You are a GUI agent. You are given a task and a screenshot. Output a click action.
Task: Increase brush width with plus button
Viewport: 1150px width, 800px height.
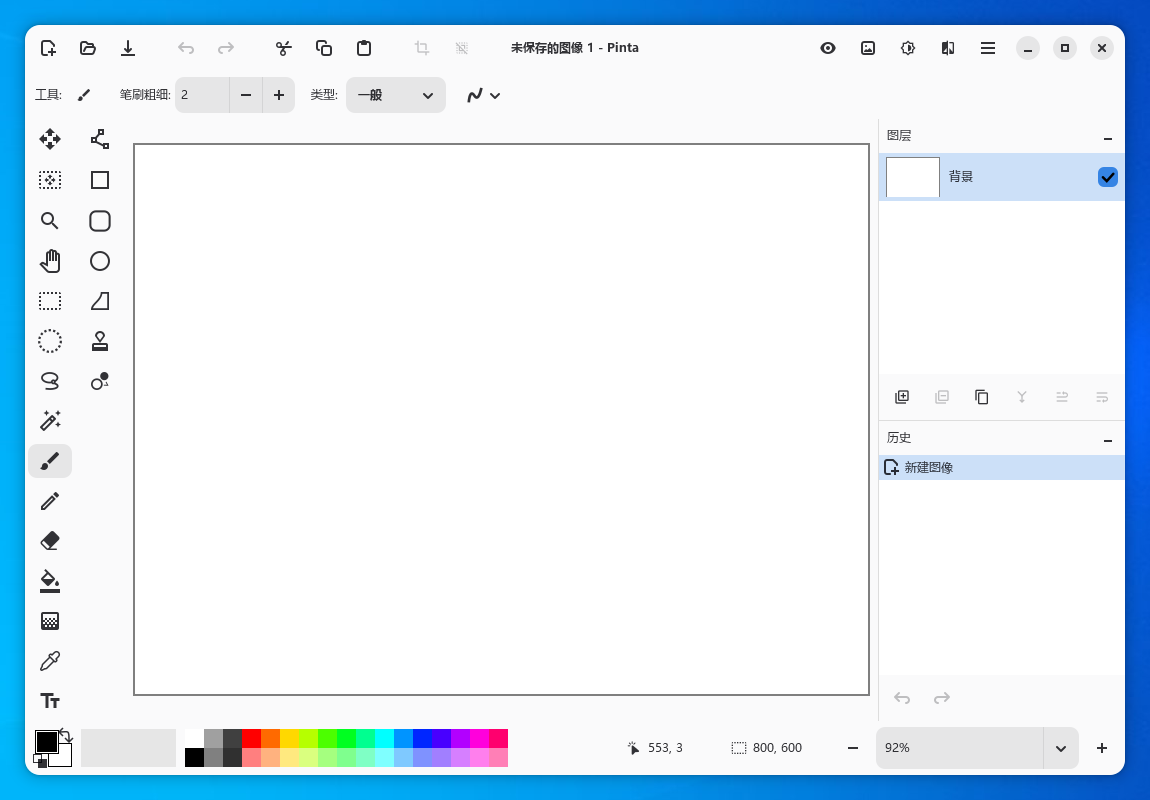point(278,95)
